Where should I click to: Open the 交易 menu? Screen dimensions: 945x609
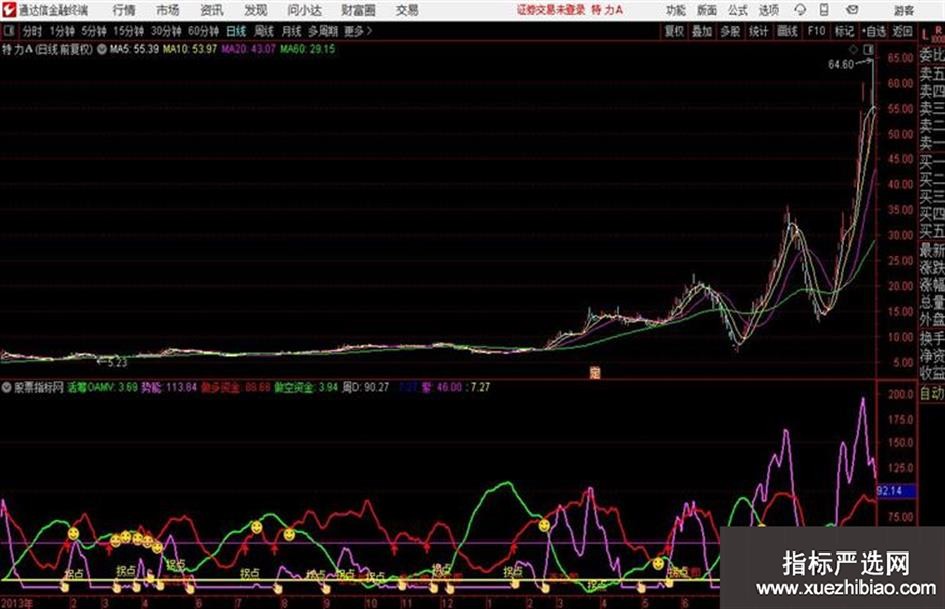click(407, 10)
